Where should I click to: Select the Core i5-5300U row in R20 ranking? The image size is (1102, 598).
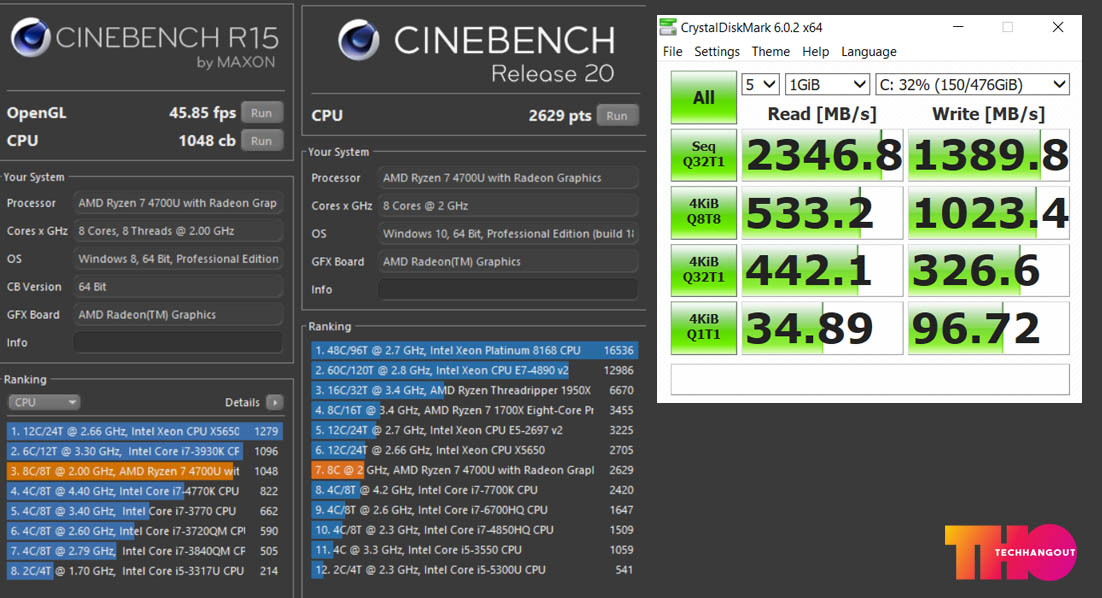[x=475, y=570]
